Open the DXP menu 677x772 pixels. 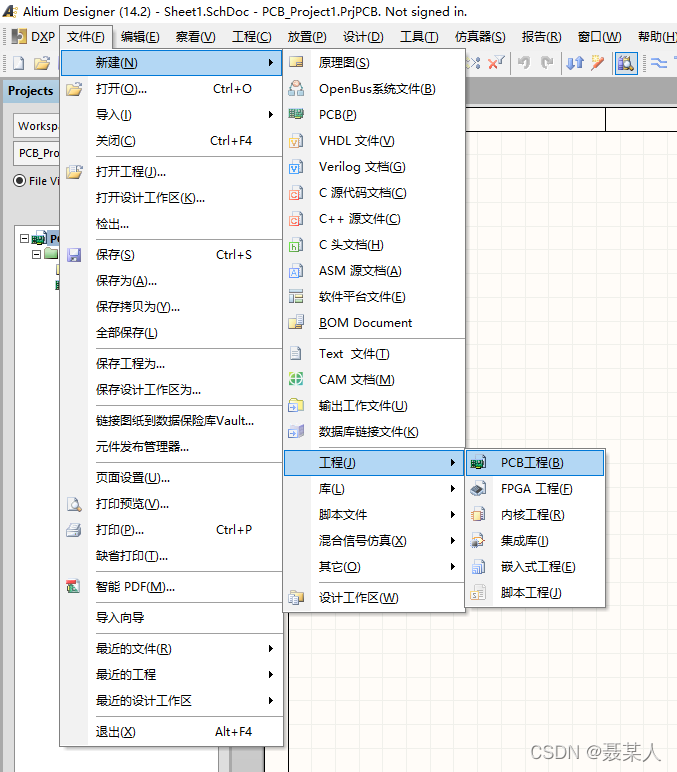pos(33,37)
